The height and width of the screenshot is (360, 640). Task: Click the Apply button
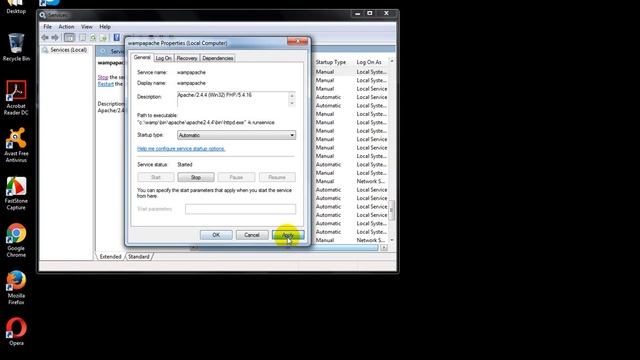point(288,235)
